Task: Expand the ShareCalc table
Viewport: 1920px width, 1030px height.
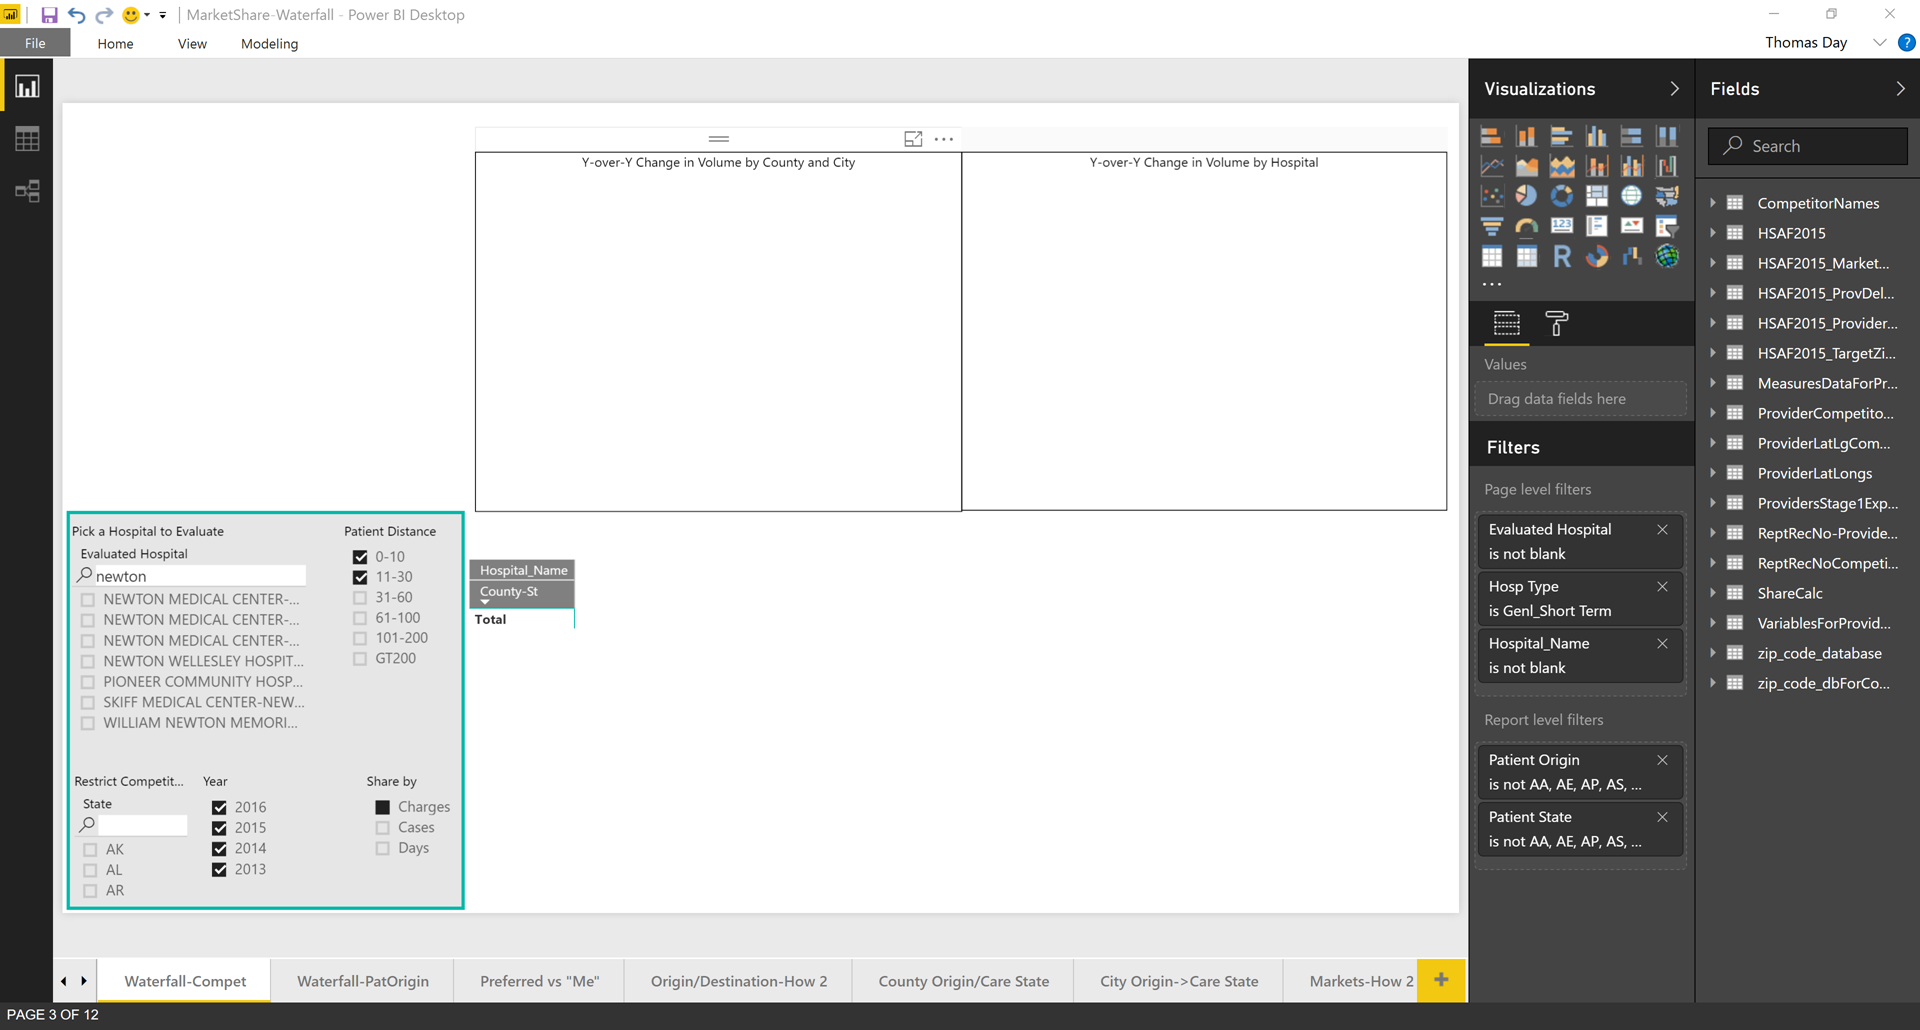Action: [x=1713, y=593]
